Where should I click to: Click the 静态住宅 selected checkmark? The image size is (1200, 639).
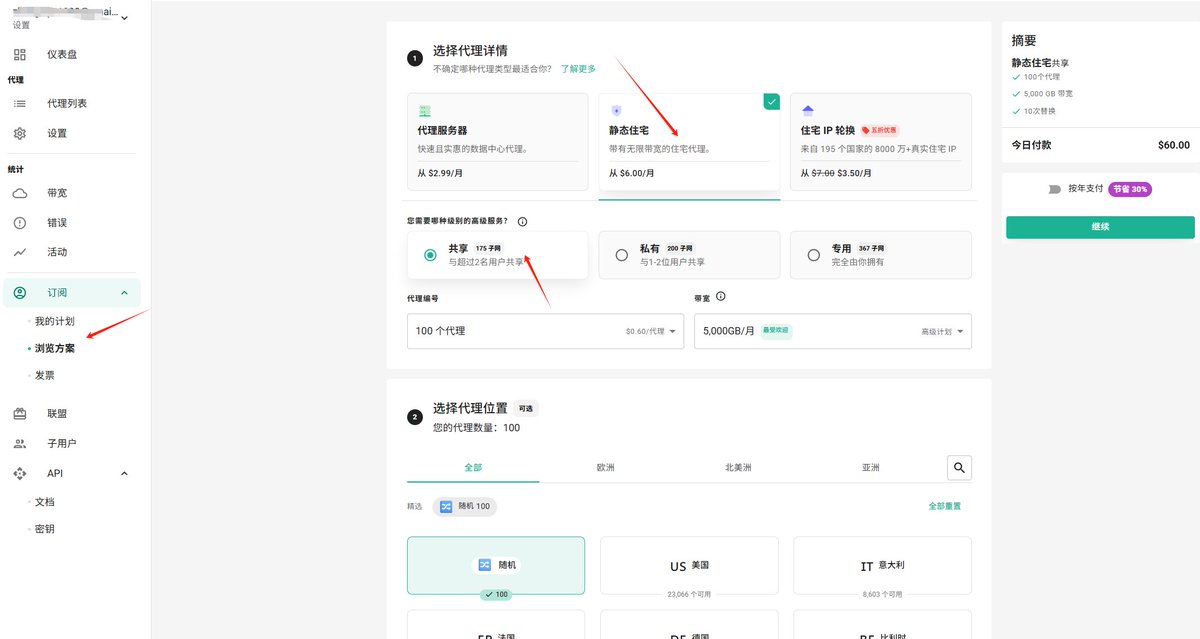[771, 101]
